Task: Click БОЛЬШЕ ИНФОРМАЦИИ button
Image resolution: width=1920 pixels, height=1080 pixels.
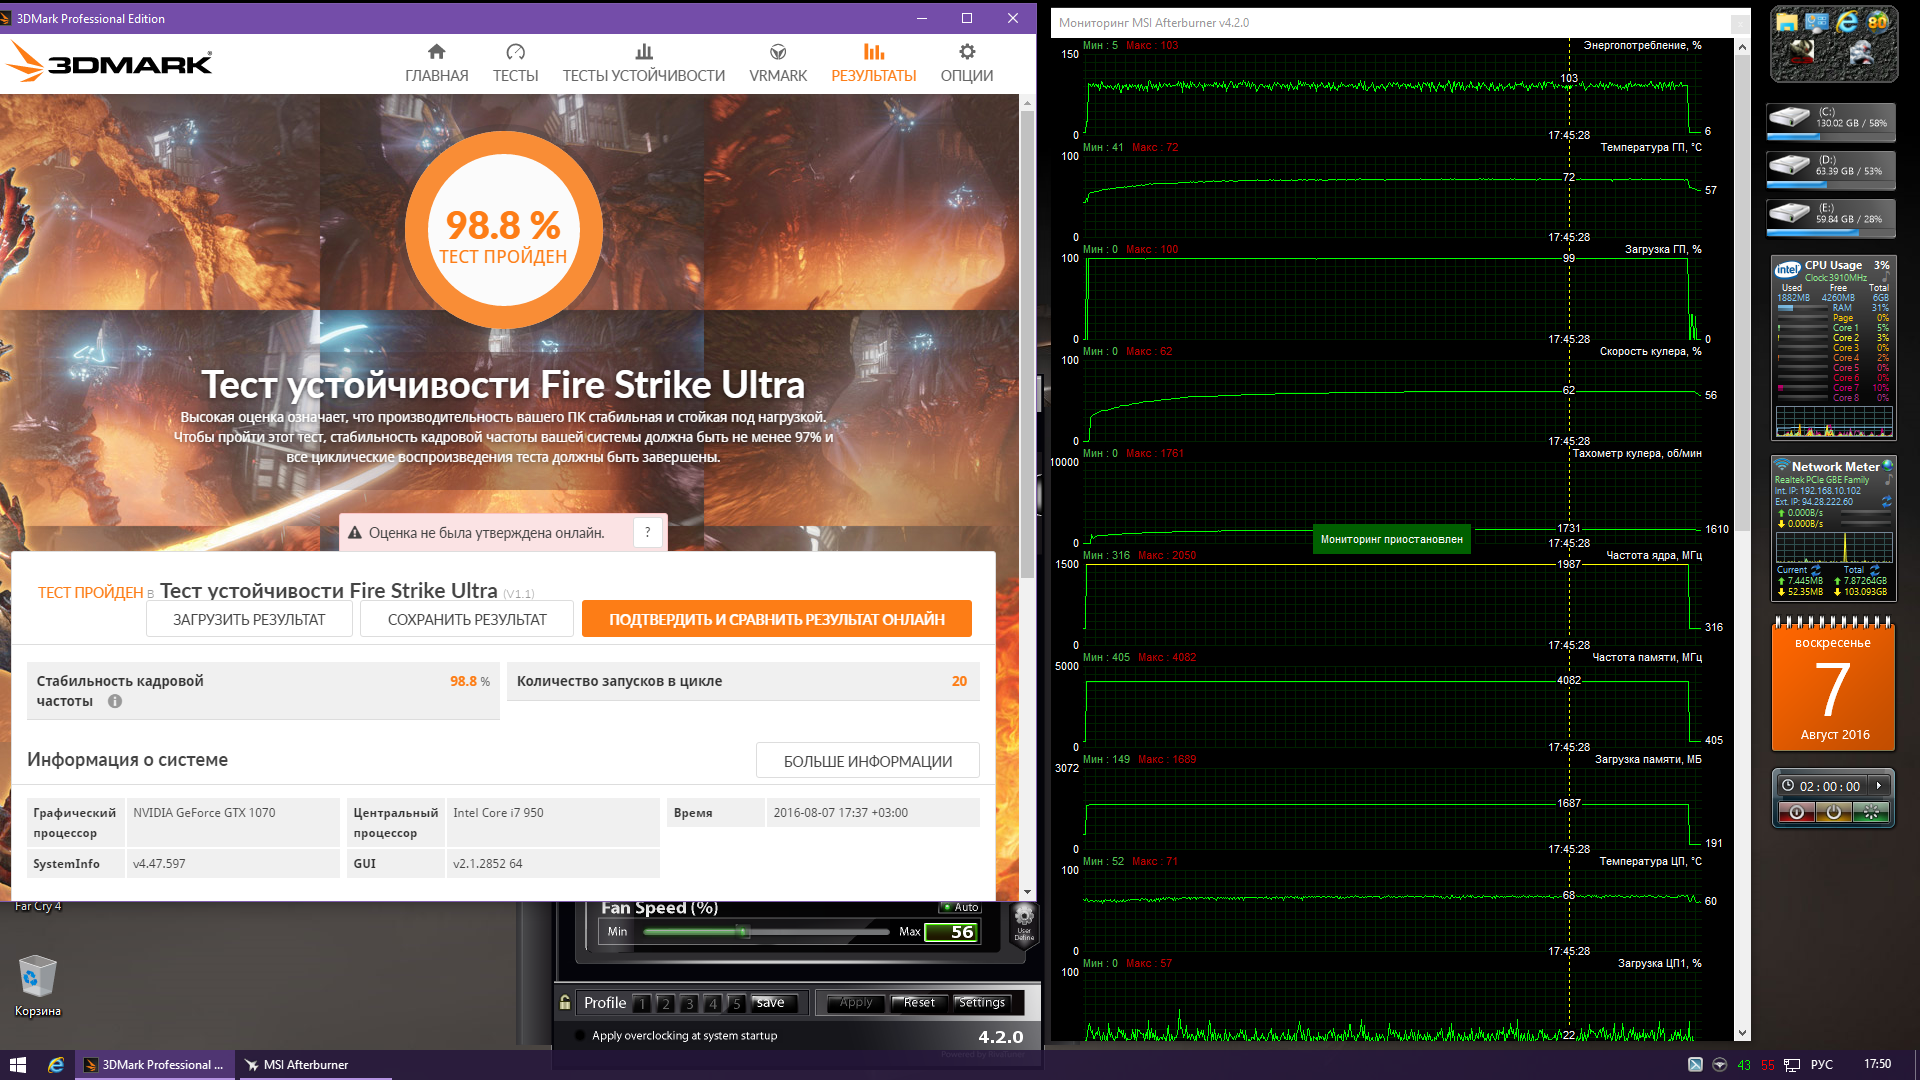Action: (x=867, y=761)
